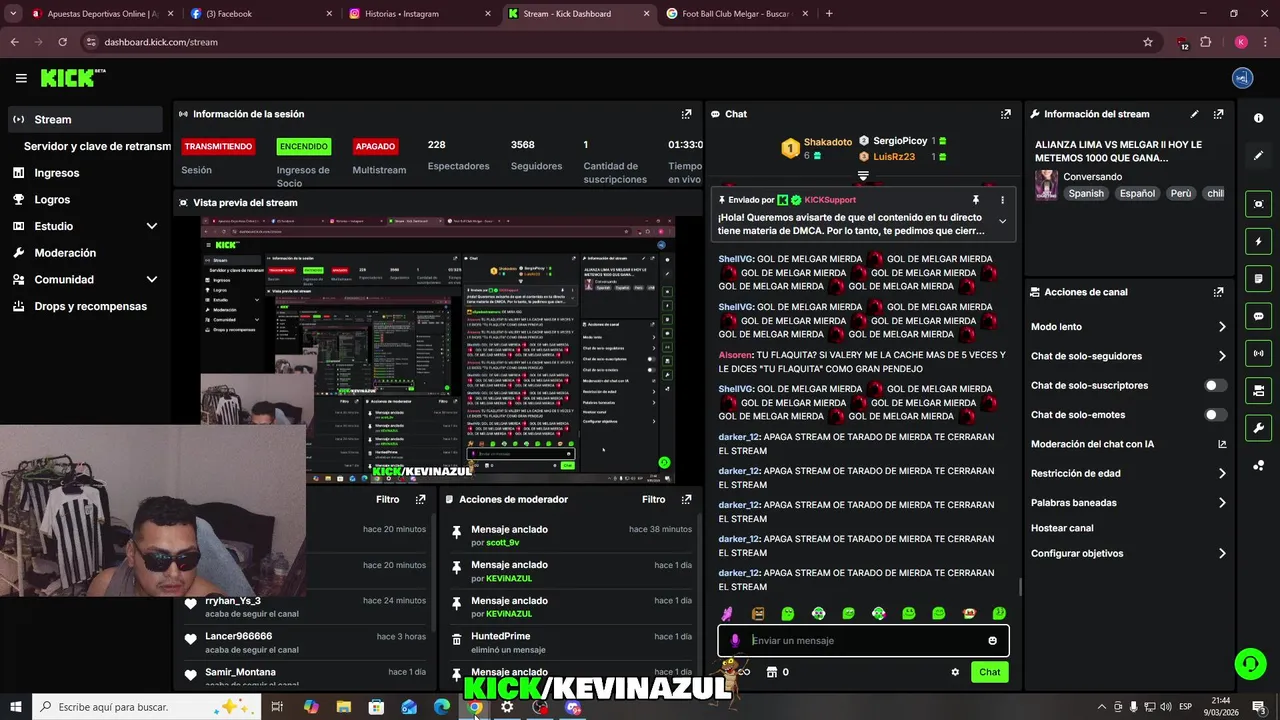The image size is (1280, 720).
Task: Open Filtro in Acciones de moderador panel
Action: point(653,499)
